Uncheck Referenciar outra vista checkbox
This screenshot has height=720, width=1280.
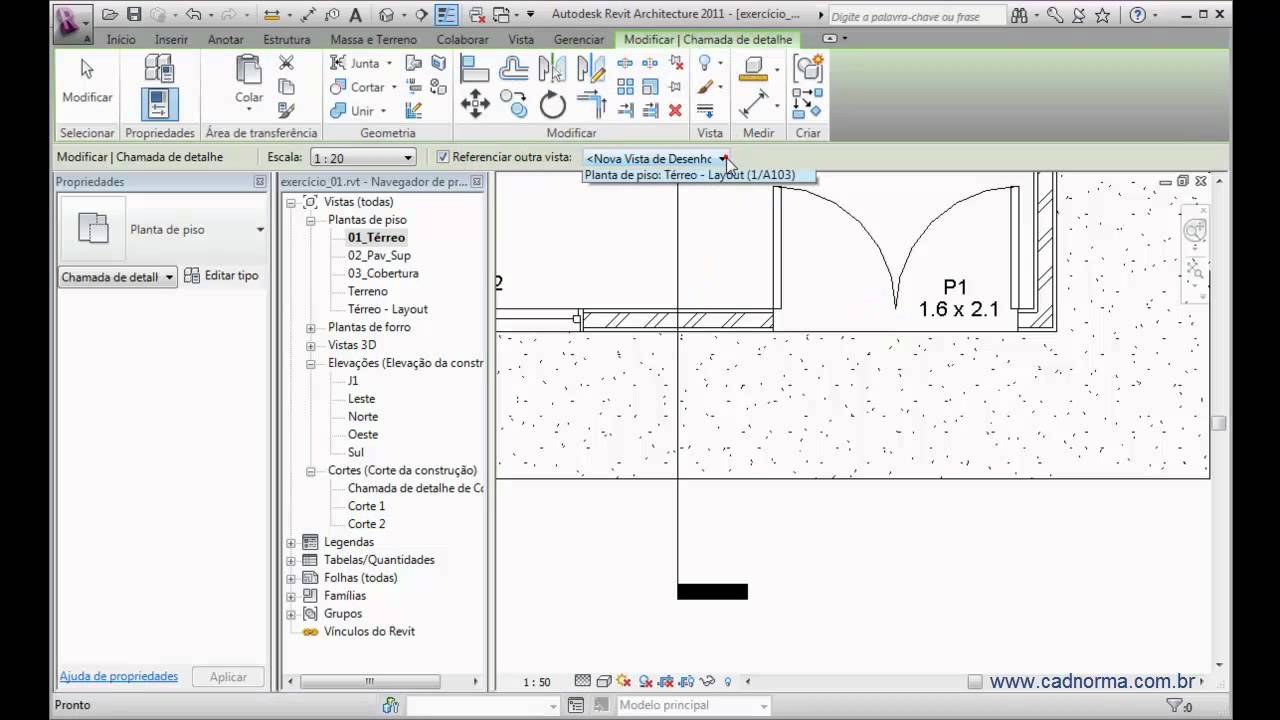pyautogui.click(x=443, y=157)
